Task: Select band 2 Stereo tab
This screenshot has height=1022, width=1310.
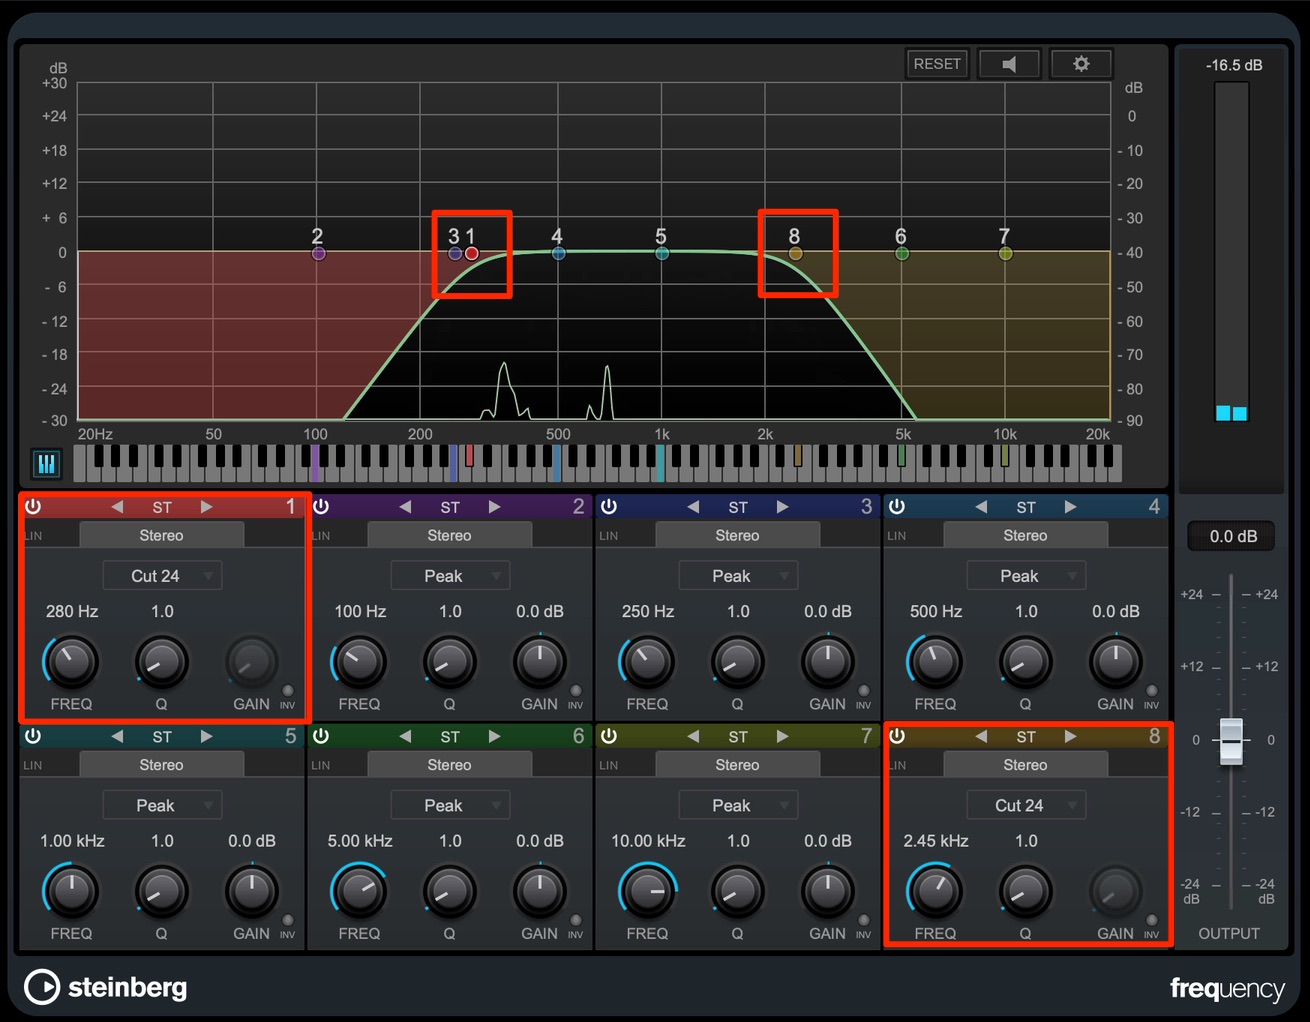Action: (449, 535)
